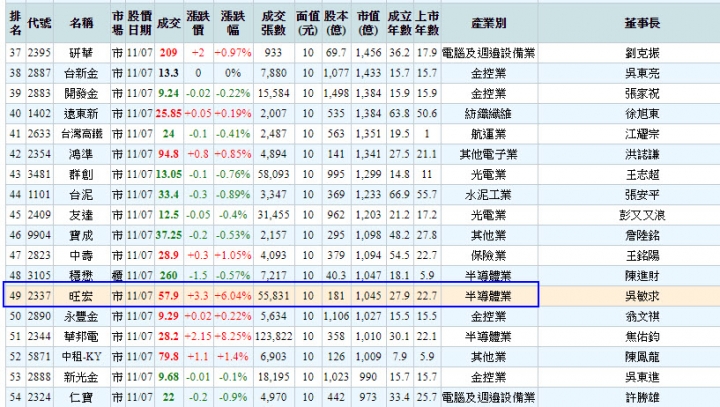Select 79.8 price in 中租-KY row

click(169, 356)
